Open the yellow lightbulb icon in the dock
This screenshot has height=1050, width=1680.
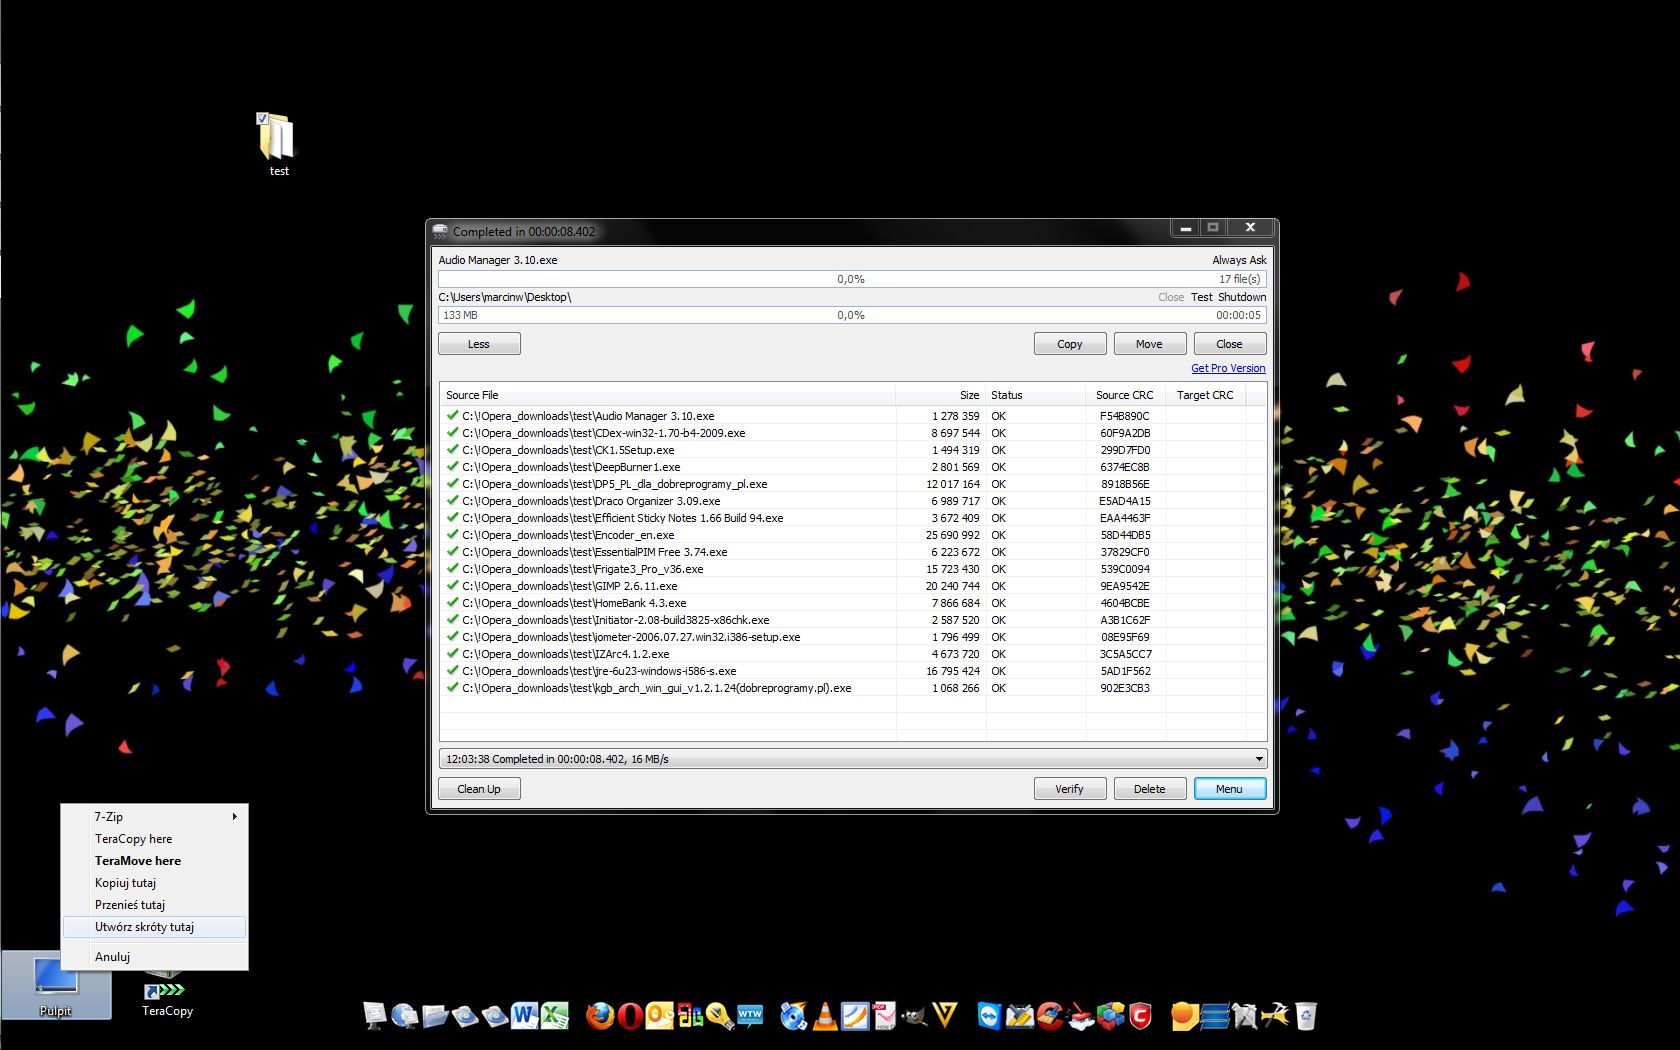tap(720, 1016)
